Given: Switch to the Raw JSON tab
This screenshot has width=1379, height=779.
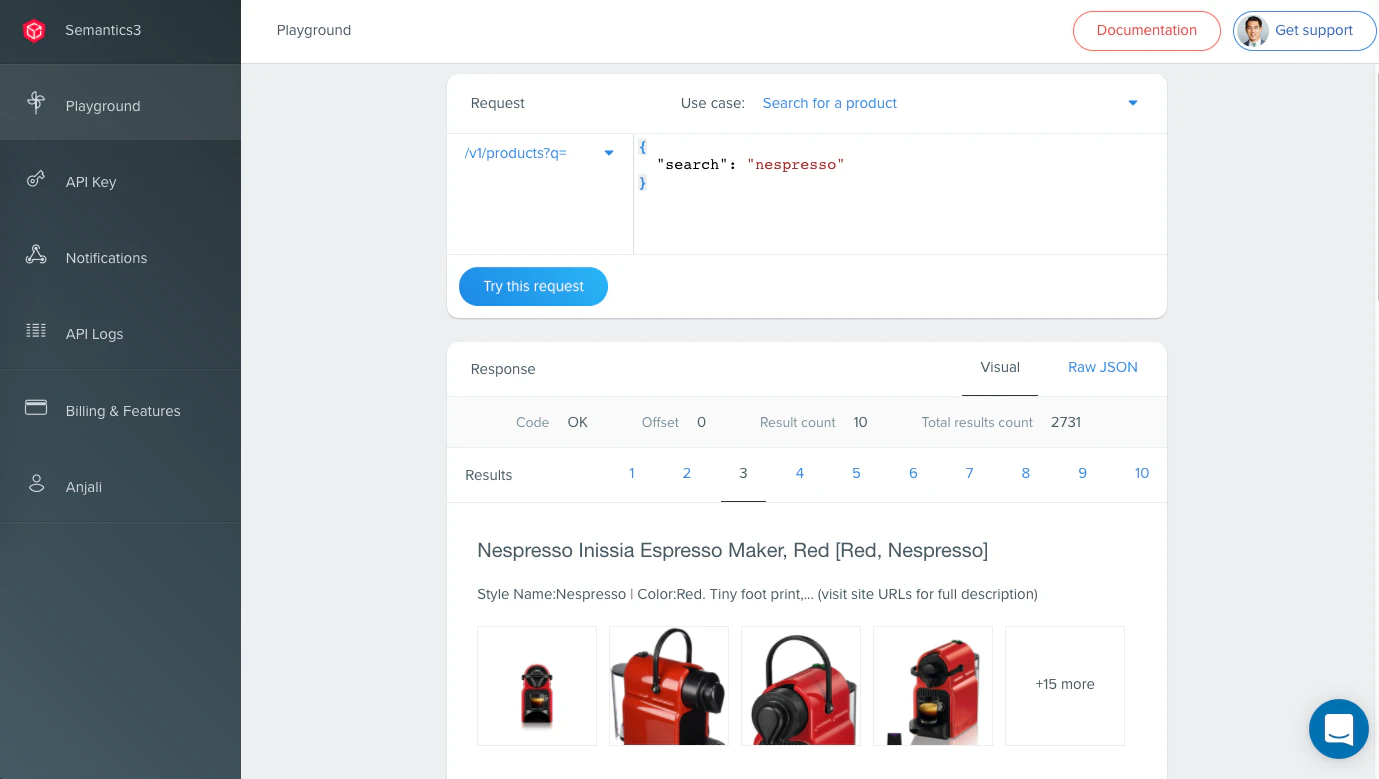Looking at the screenshot, I should point(1102,368).
